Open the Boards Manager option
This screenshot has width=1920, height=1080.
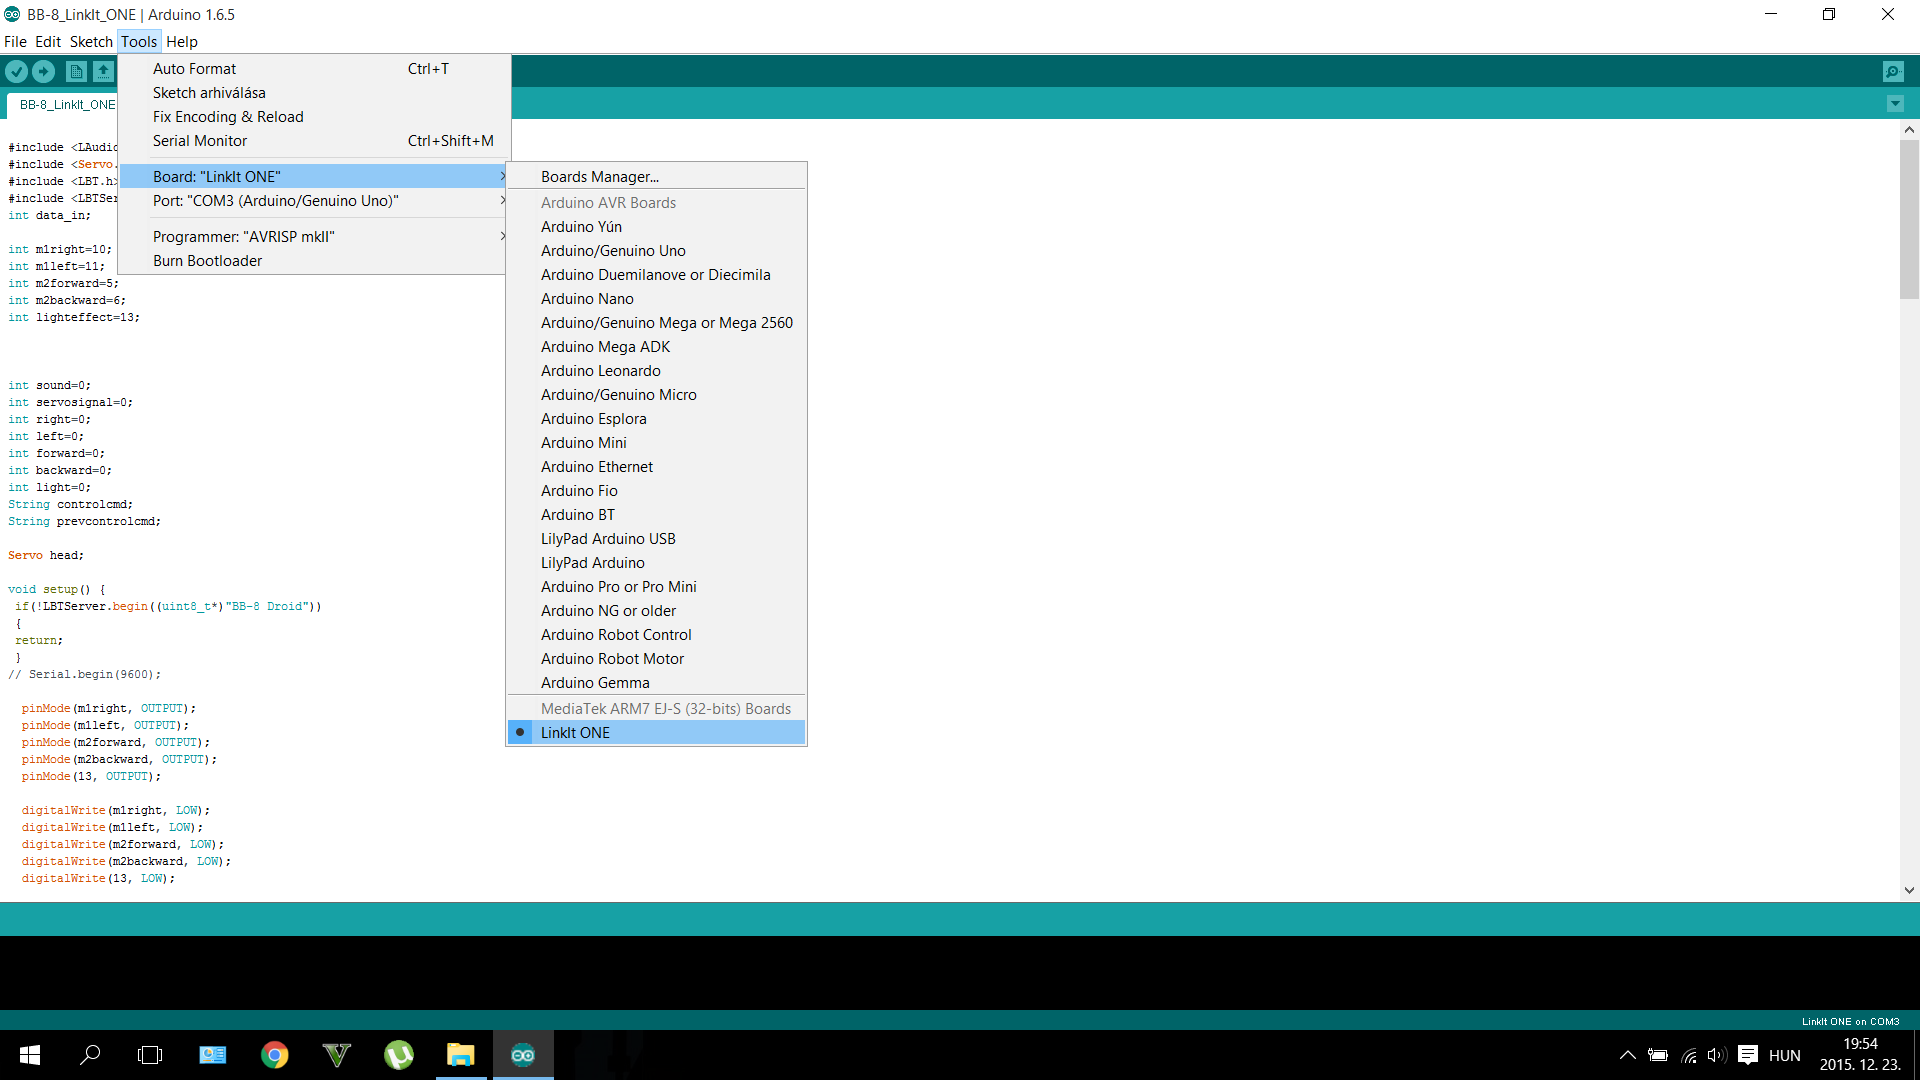coord(599,175)
